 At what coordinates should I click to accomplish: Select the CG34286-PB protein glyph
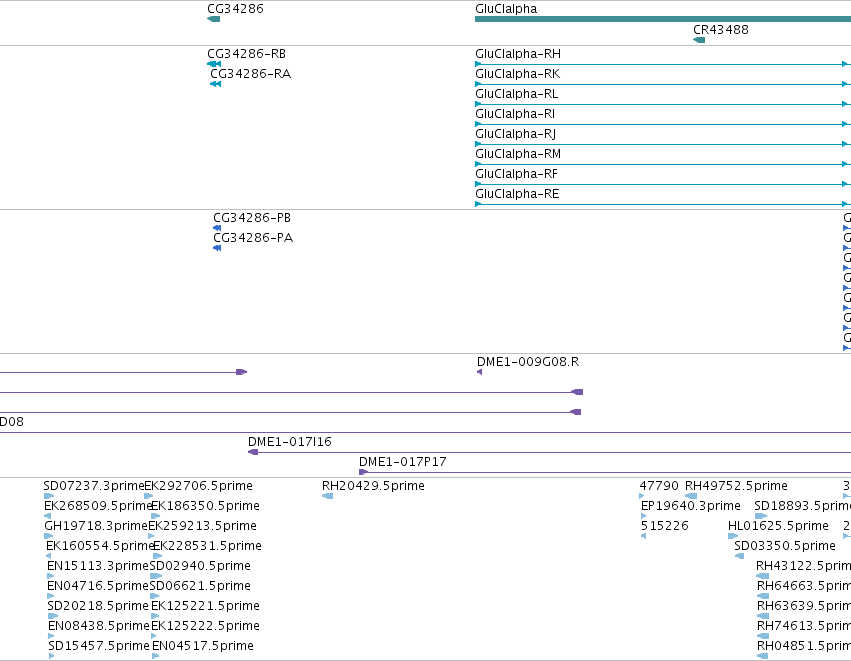pyautogui.click(x=217, y=228)
